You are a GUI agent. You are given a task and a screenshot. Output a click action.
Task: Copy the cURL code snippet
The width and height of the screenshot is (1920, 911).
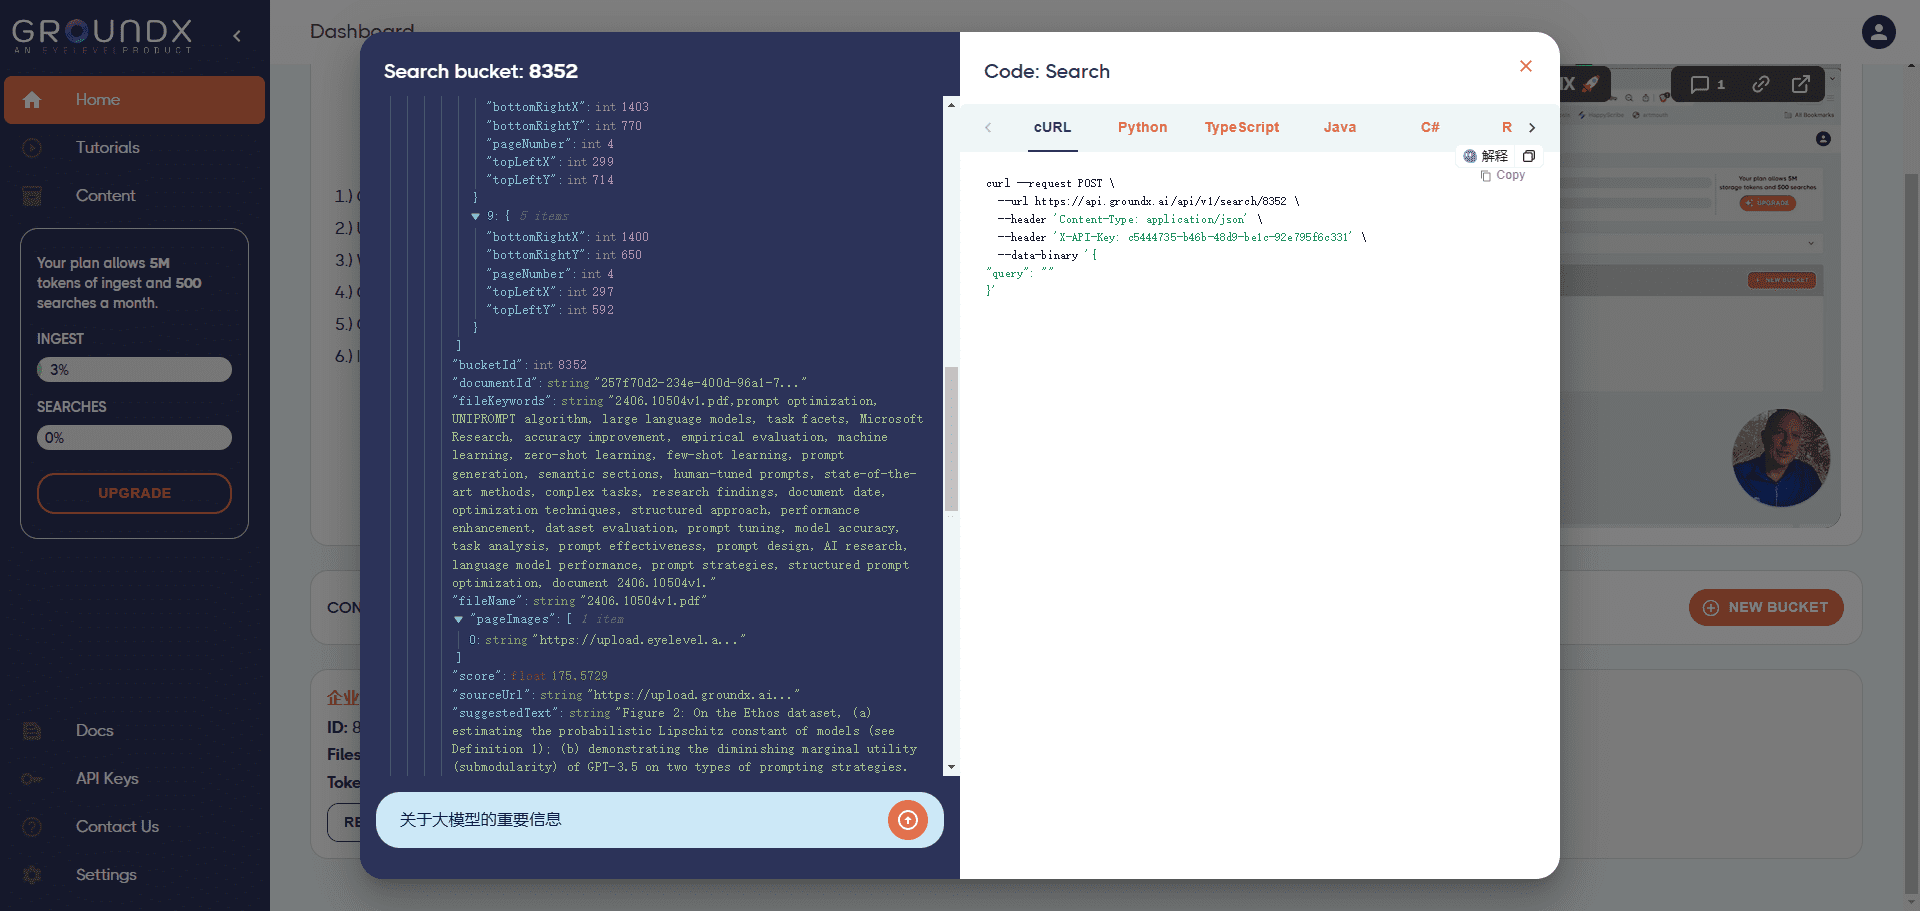pyautogui.click(x=1503, y=175)
